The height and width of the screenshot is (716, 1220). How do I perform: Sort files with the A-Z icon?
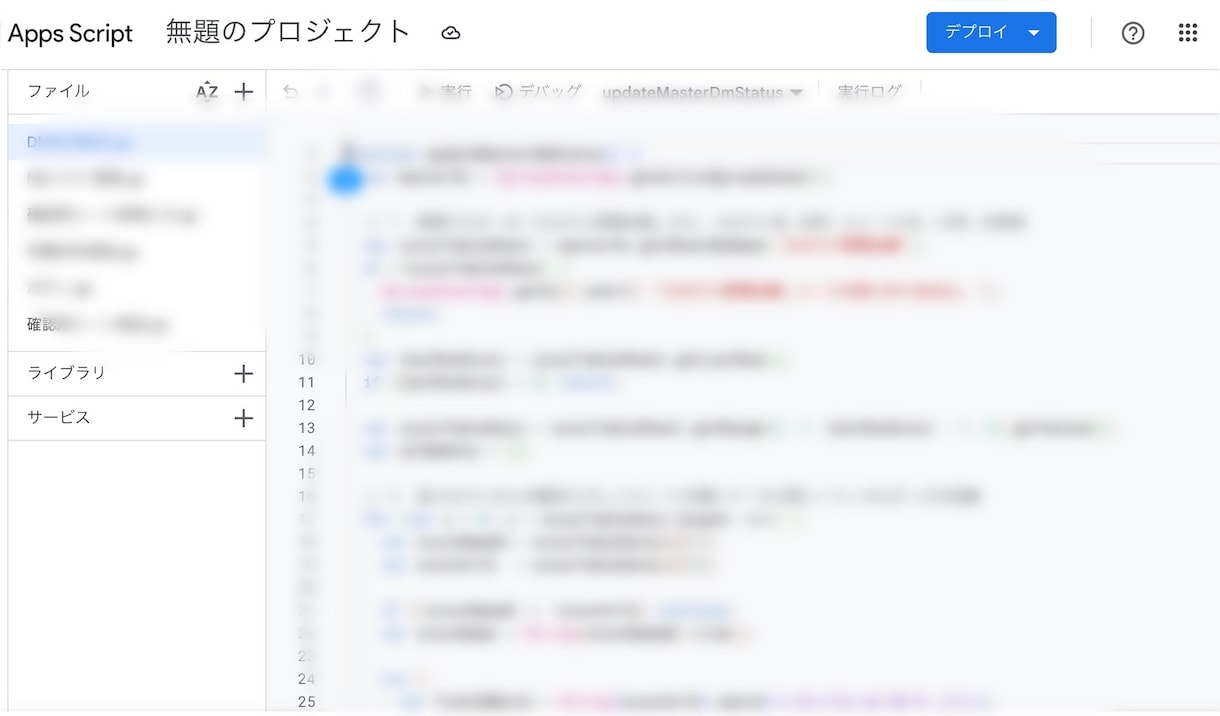click(x=207, y=92)
